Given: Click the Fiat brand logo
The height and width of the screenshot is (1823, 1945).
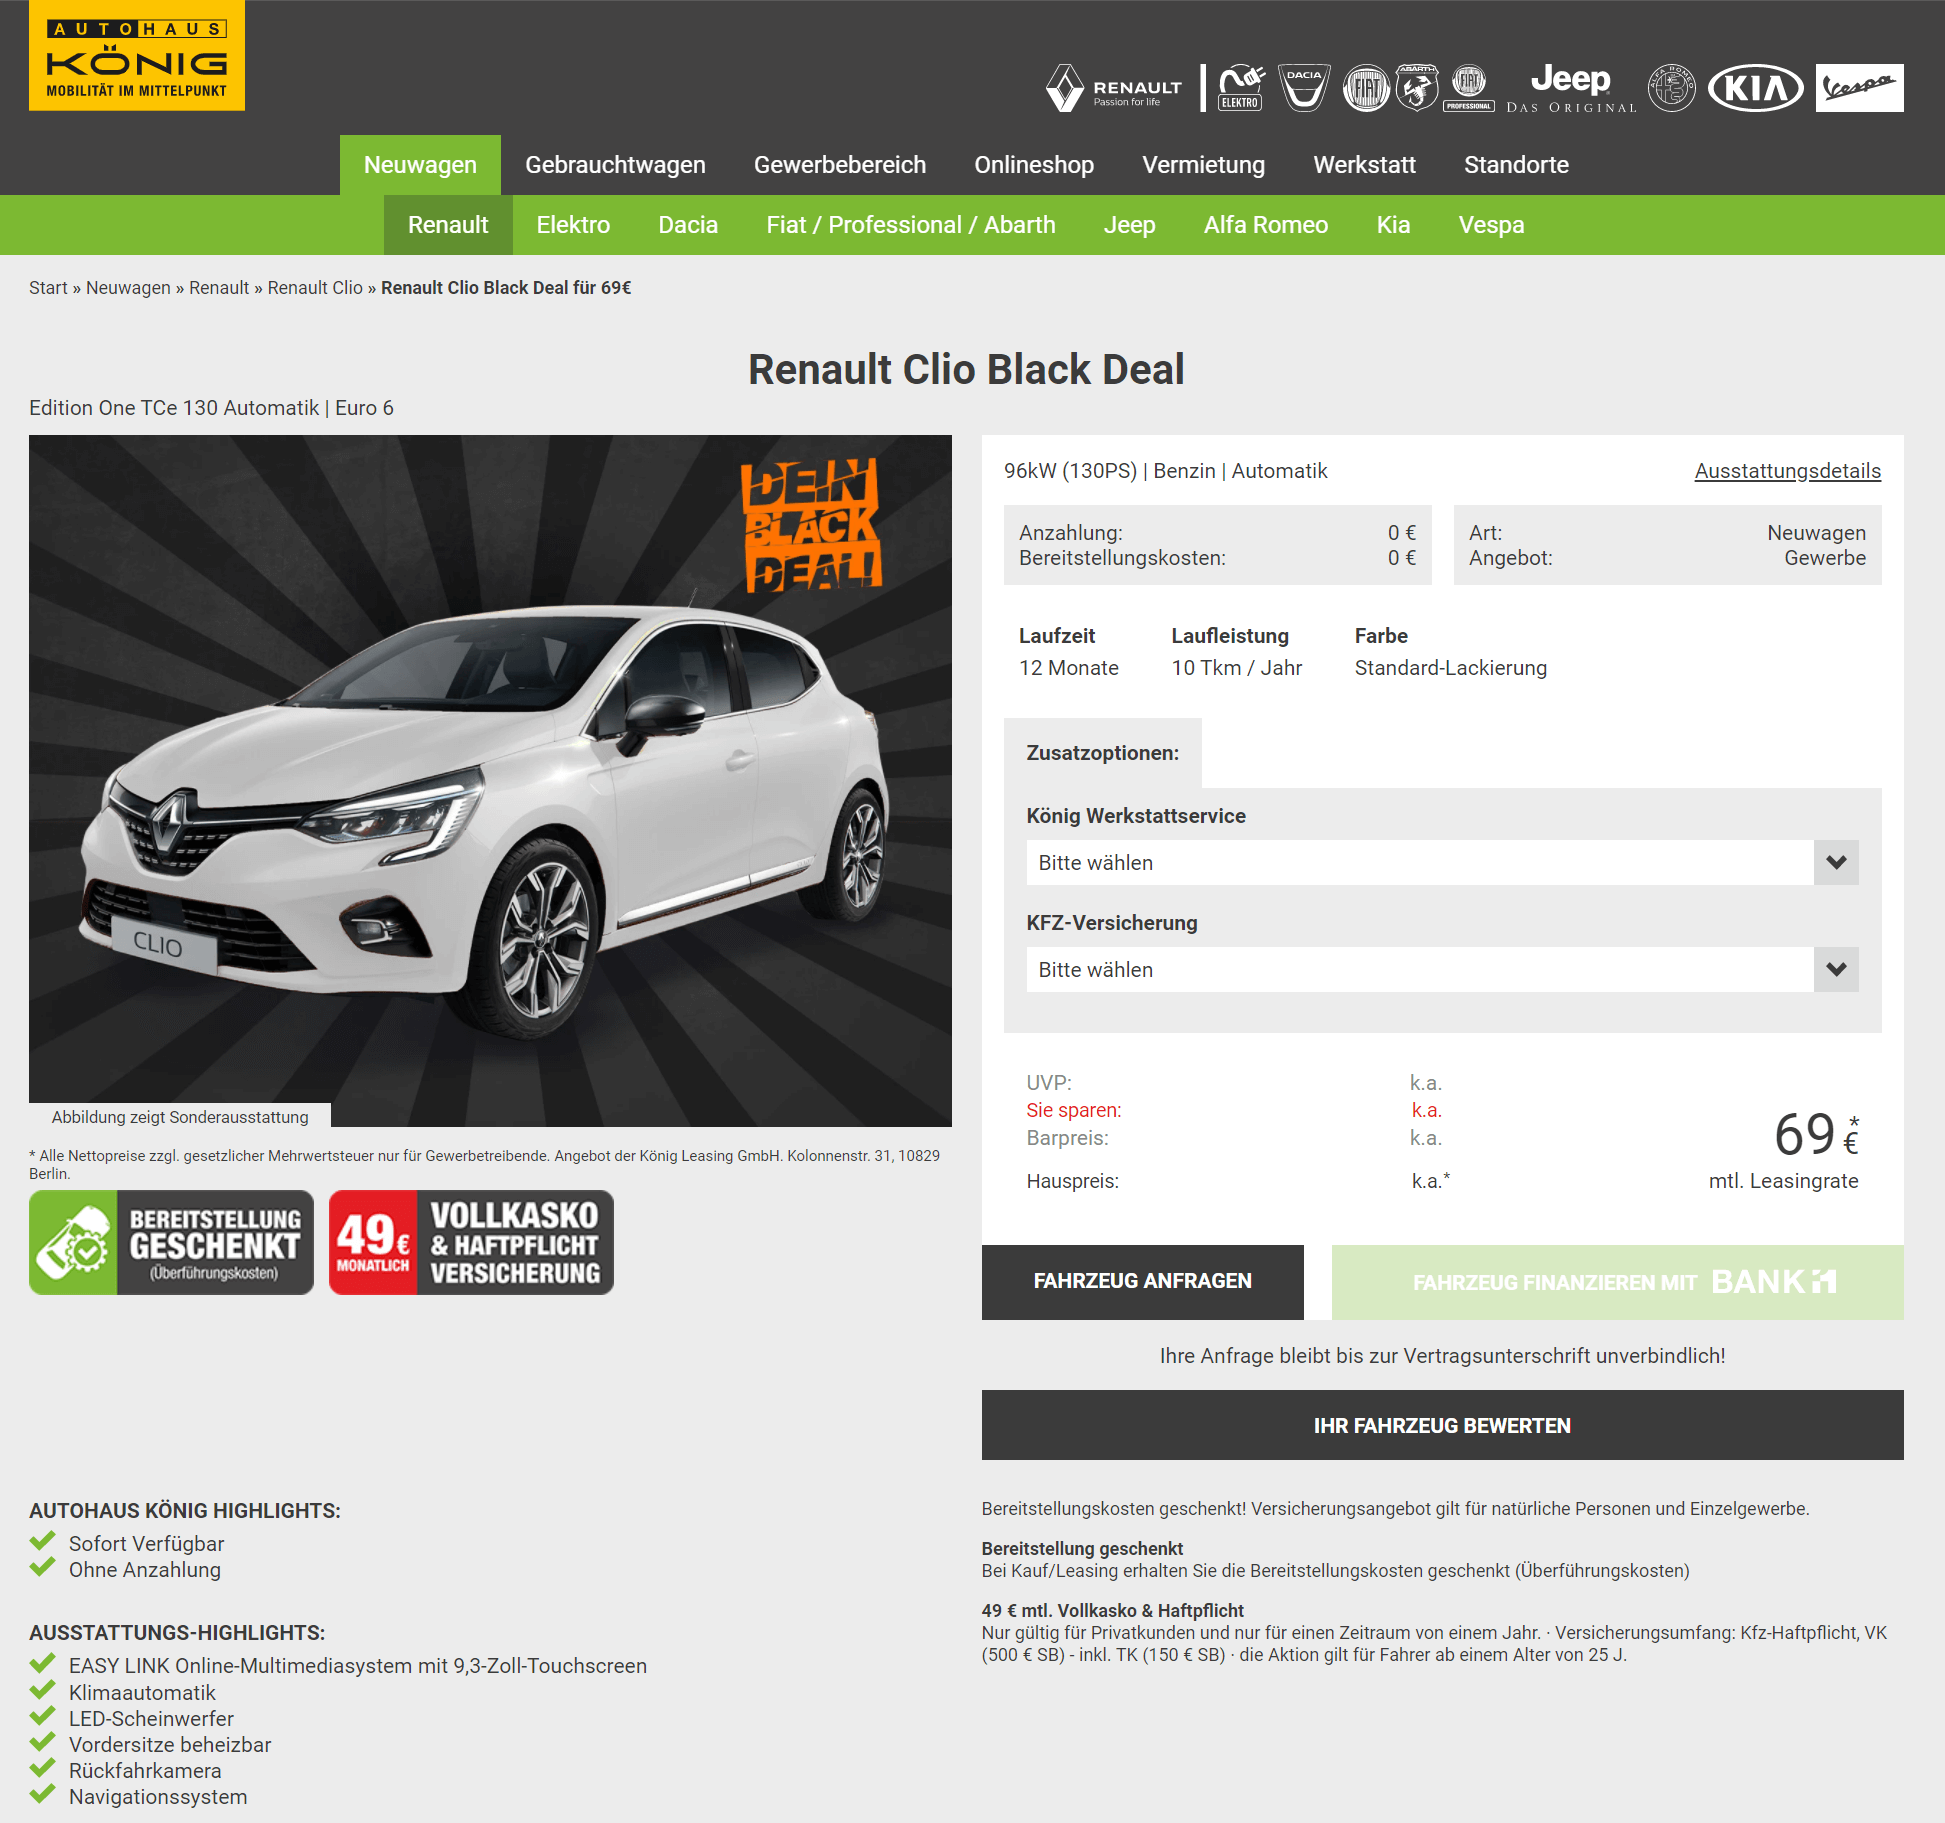Looking at the screenshot, I should coord(1366,89).
